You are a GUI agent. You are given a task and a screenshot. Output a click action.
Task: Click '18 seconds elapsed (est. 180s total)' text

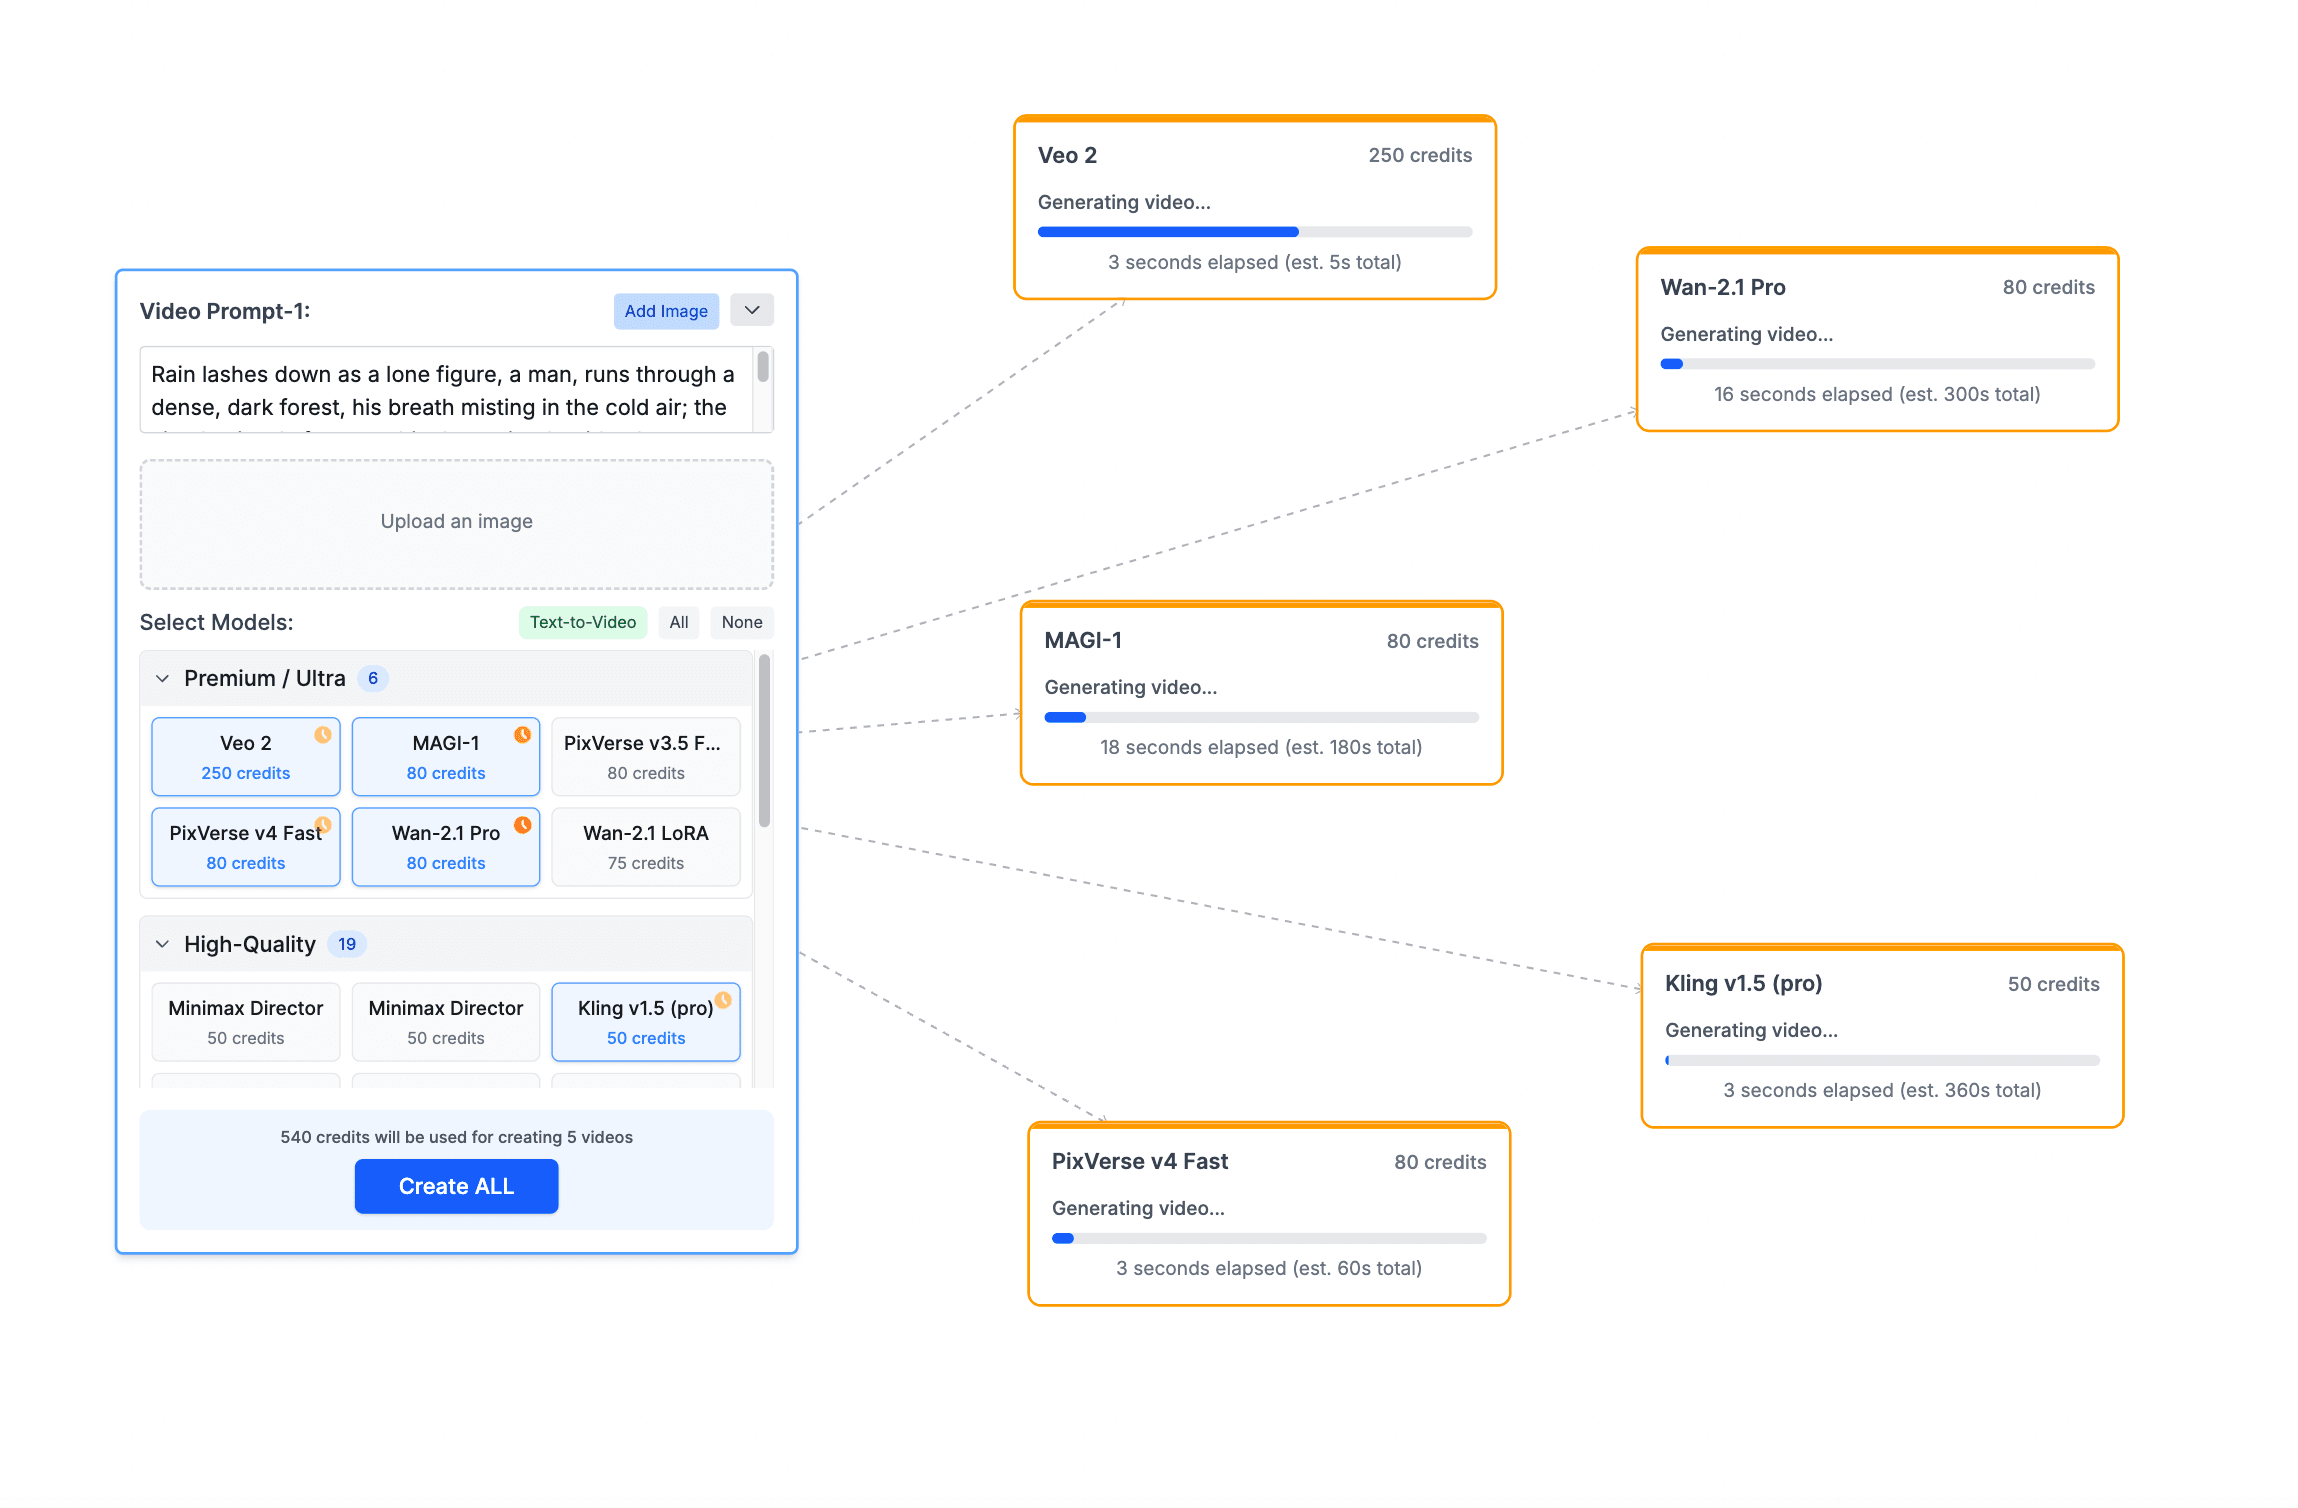[1262, 747]
